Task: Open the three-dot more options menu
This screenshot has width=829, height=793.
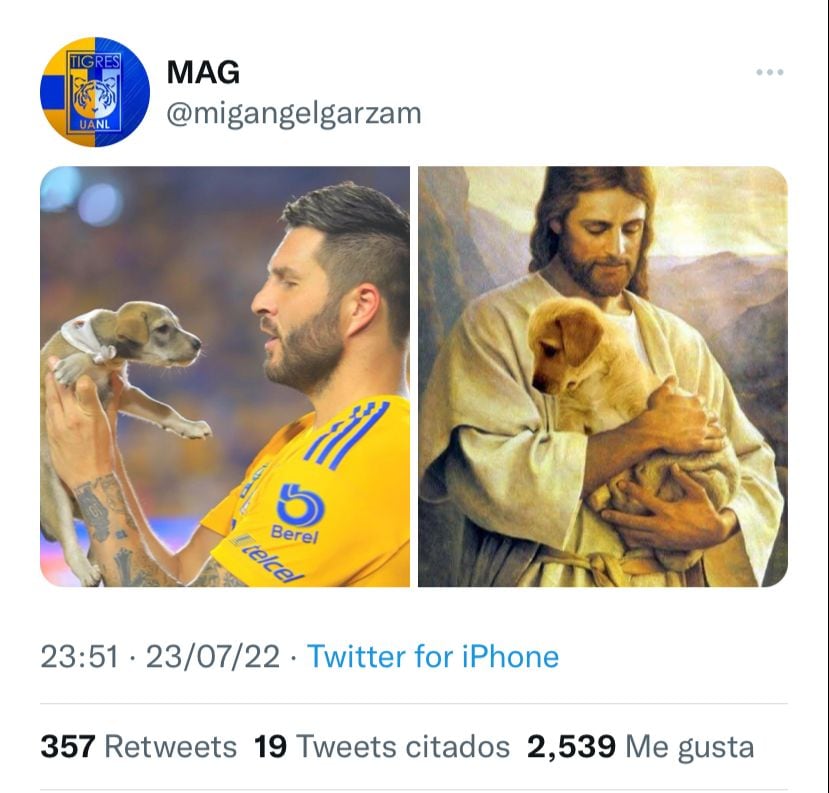Action: point(769,73)
